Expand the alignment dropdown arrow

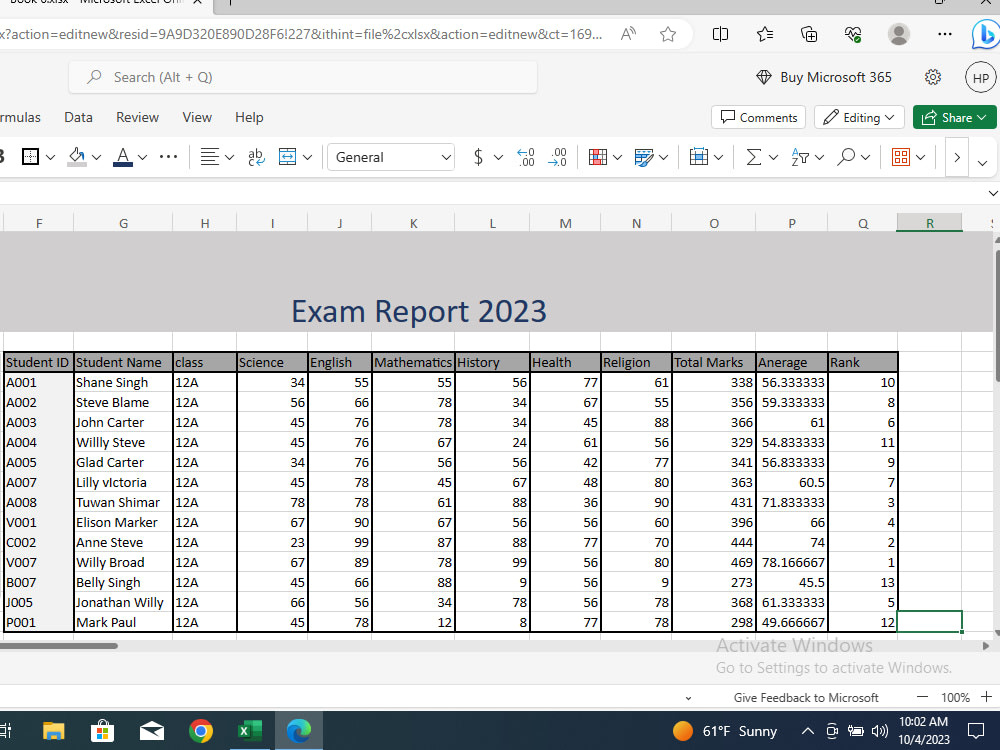[x=229, y=158]
